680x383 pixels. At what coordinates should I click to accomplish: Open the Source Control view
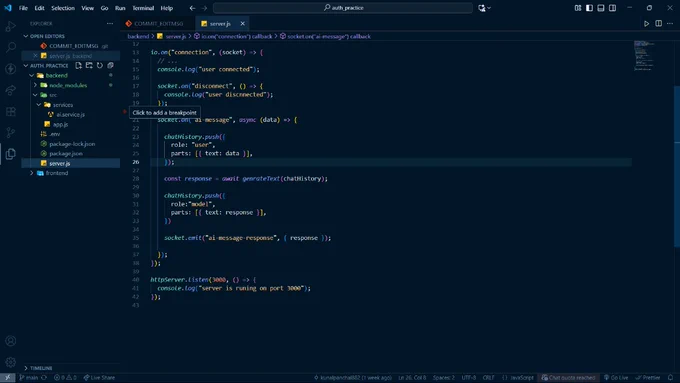pos(10,132)
